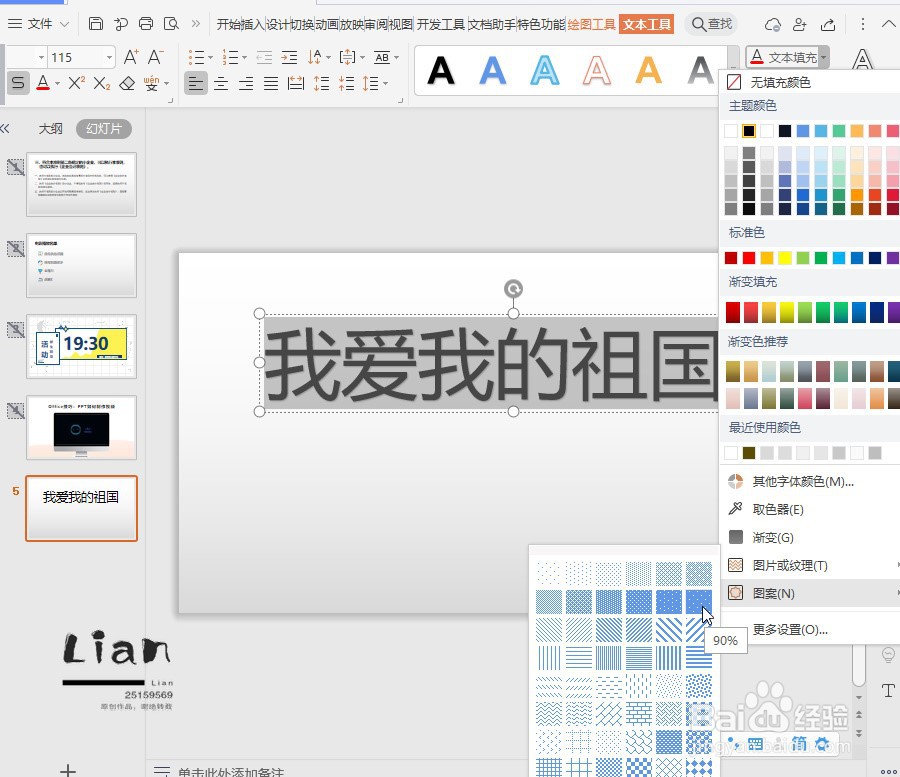Screen dimensions: 900x777
Task: Open the 绘图工具 ribbon tab
Action: point(591,24)
